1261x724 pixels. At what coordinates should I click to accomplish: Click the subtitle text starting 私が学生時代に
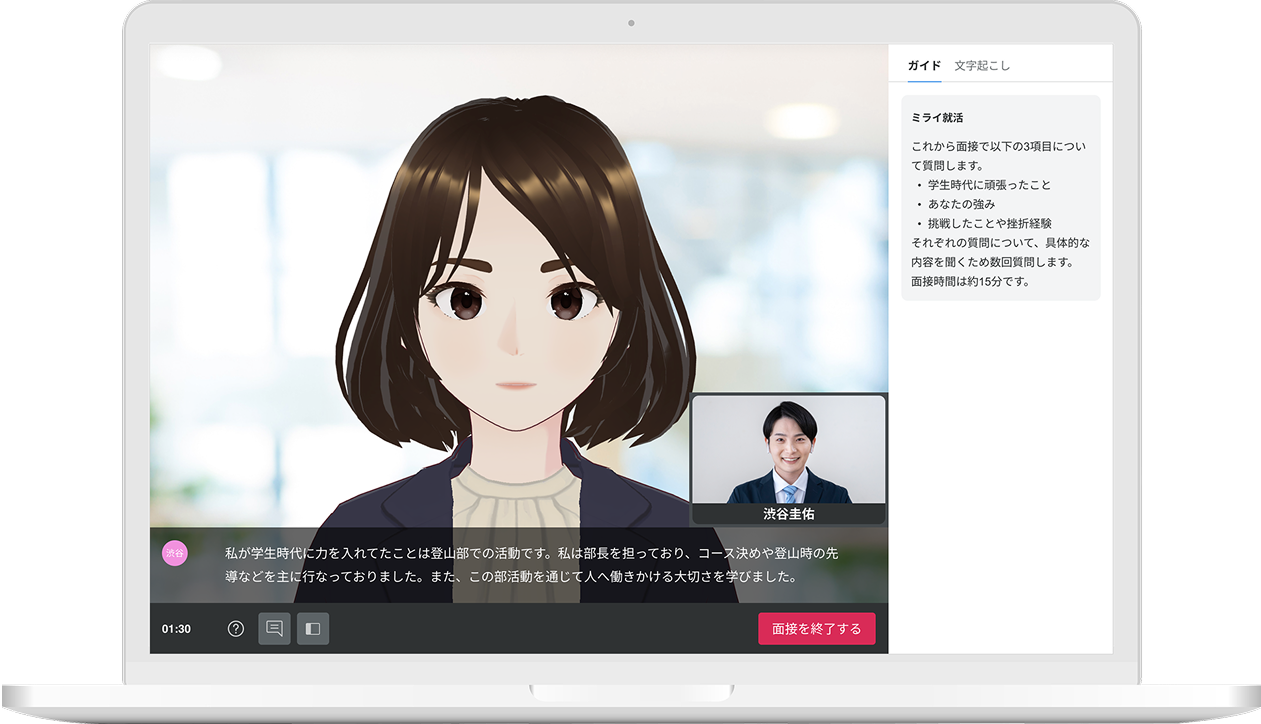point(530,553)
